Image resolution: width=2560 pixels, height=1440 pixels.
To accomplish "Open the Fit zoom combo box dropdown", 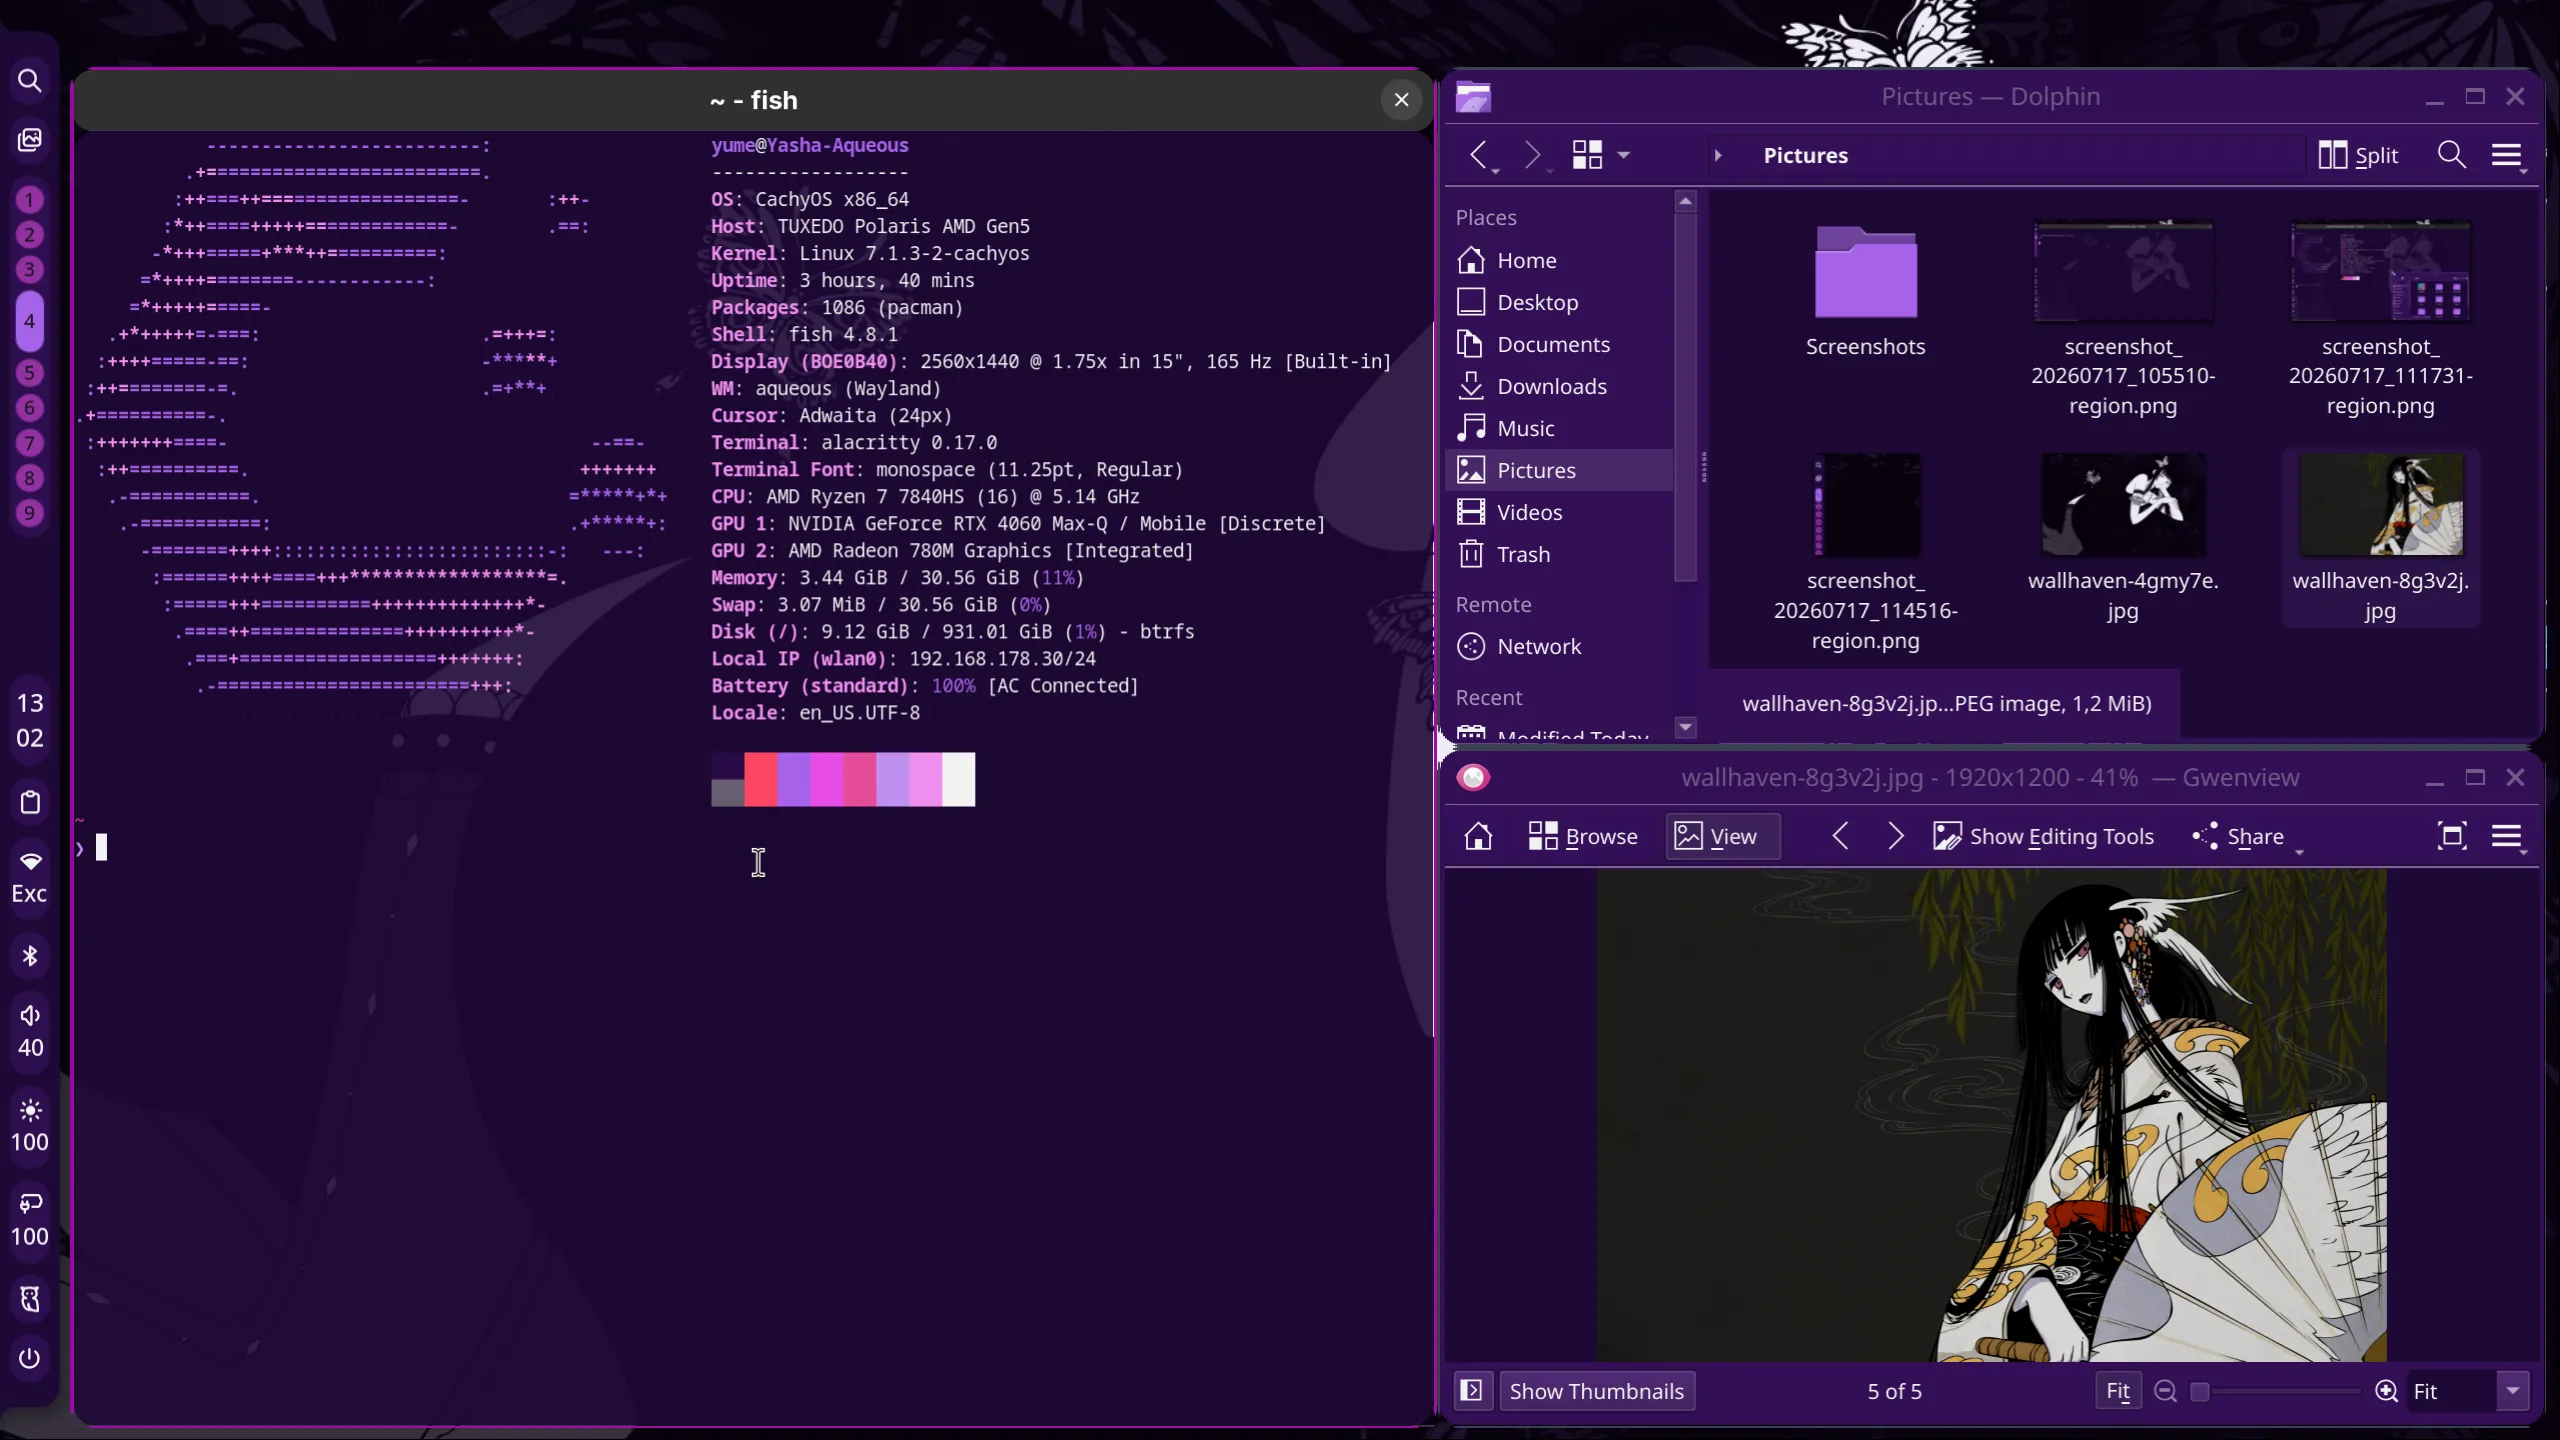I will coord(2513,1391).
